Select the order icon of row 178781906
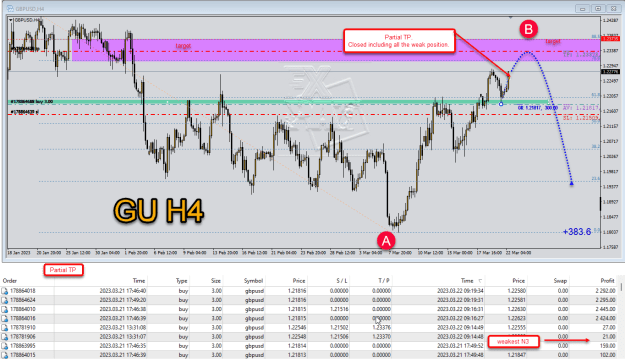Screen dimensions: 625x361 (x=5, y=337)
